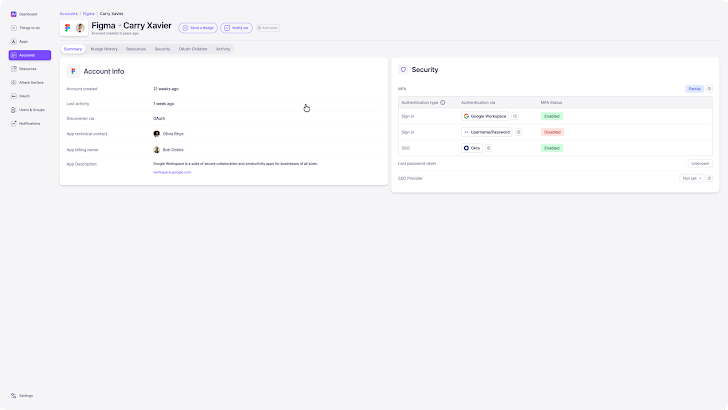Screen dimensions: 728x410
Task: Click the Send a Nudge button
Action: click(x=198, y=28)
